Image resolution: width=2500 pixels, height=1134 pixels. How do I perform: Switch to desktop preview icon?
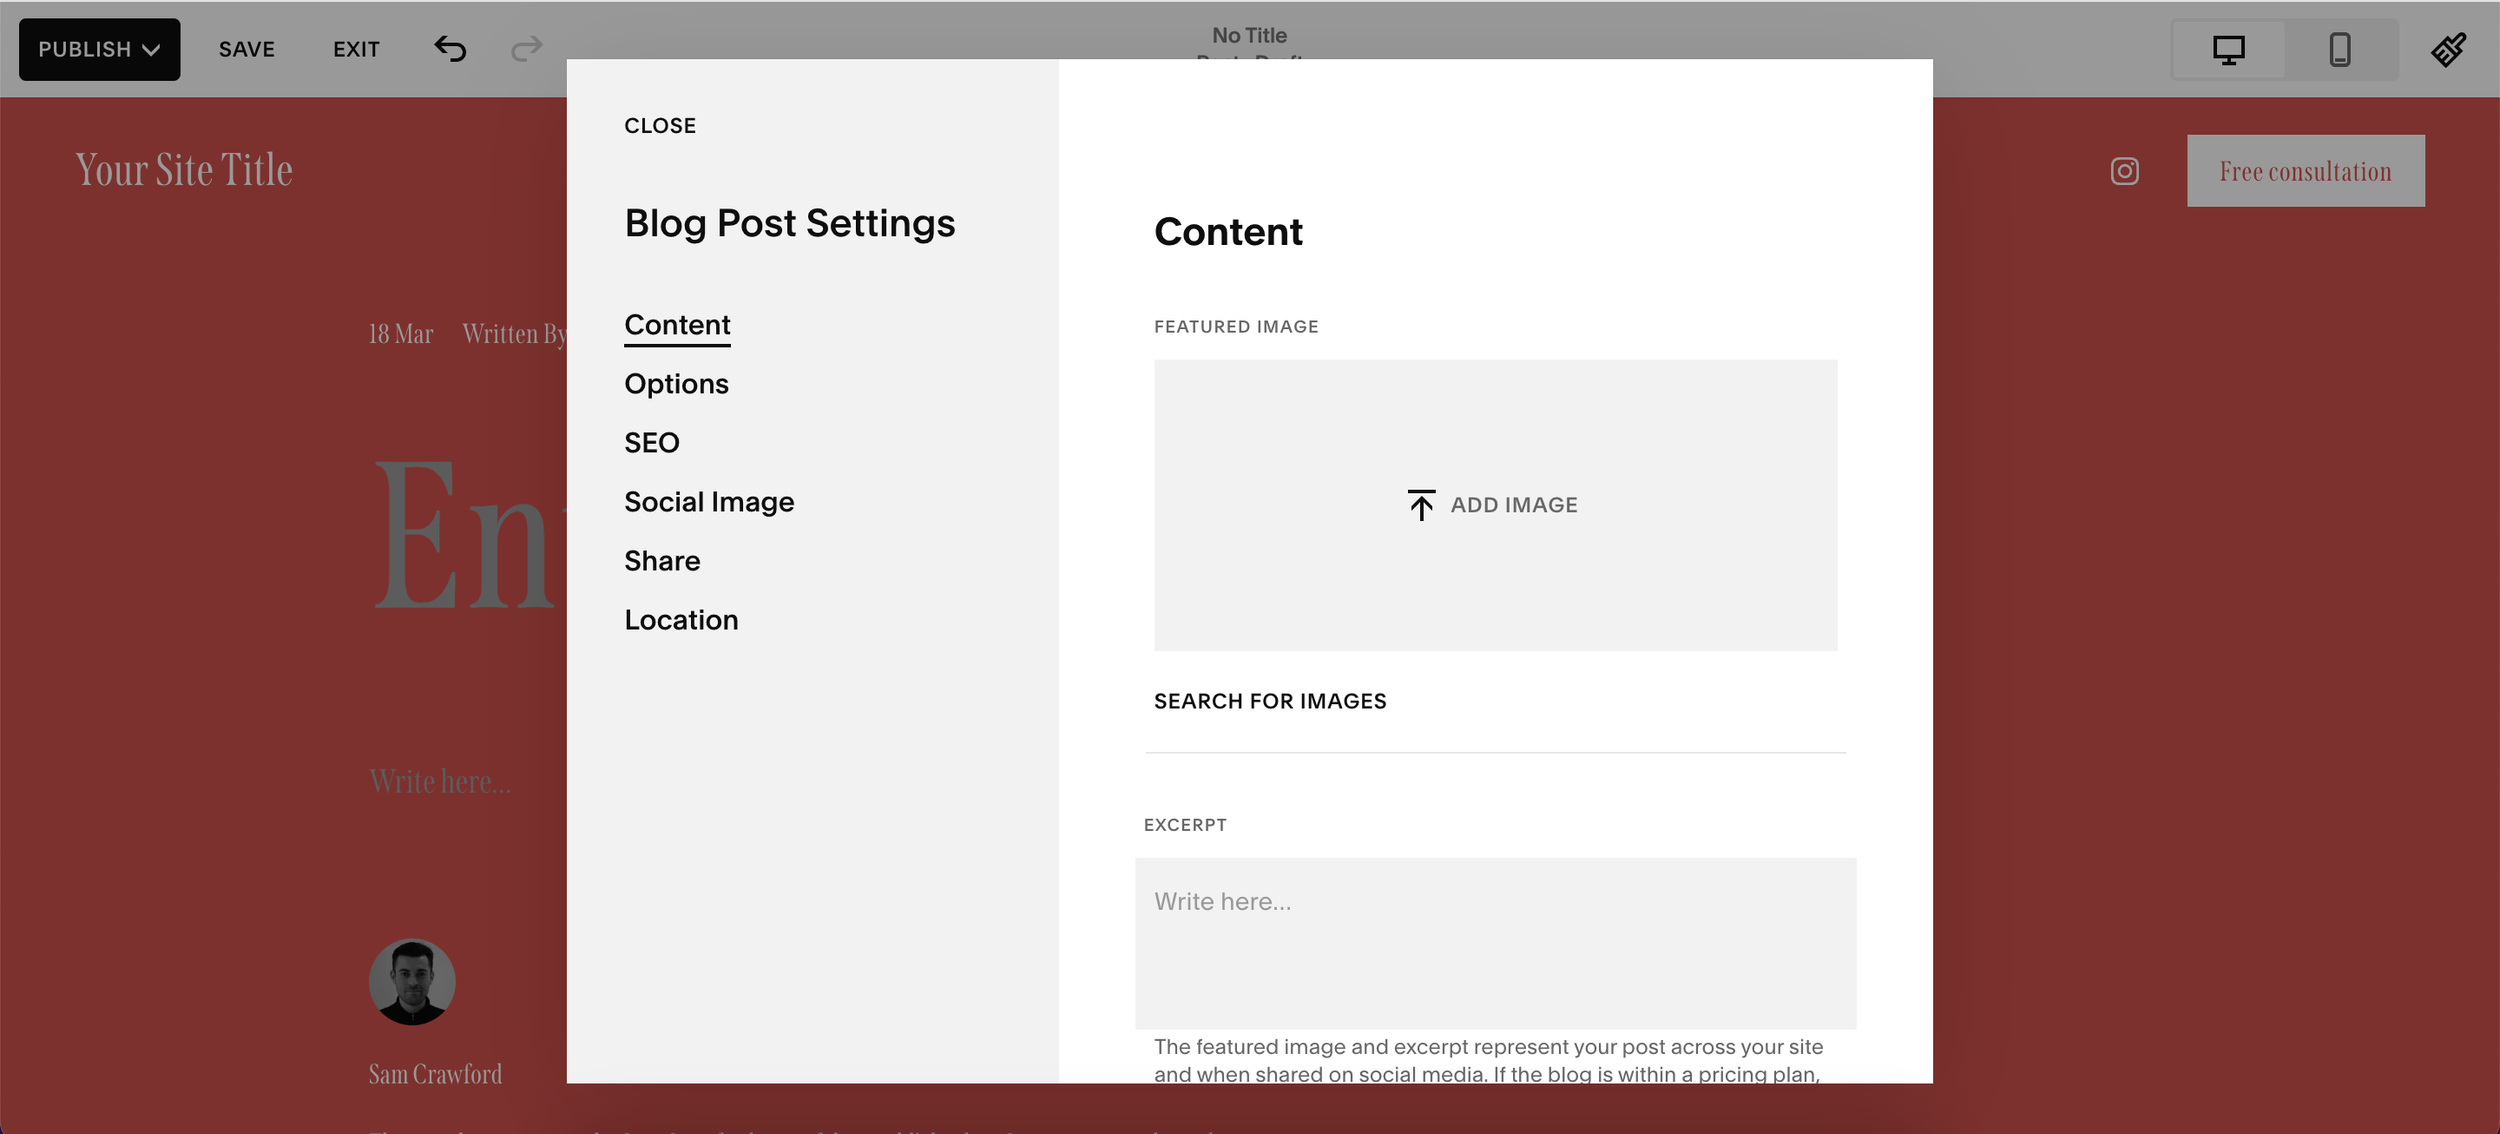(2228, 49)
